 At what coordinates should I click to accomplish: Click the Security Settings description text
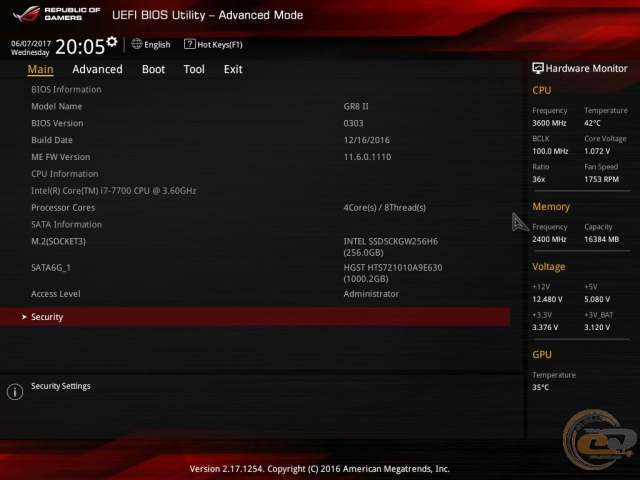pos(61,386)
